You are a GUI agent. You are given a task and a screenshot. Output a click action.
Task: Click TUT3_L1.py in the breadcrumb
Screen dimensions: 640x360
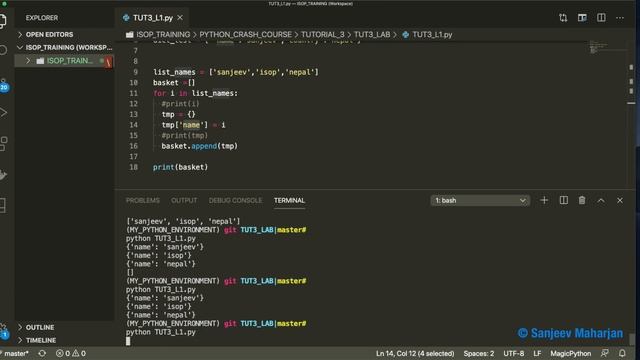point(432,35)
